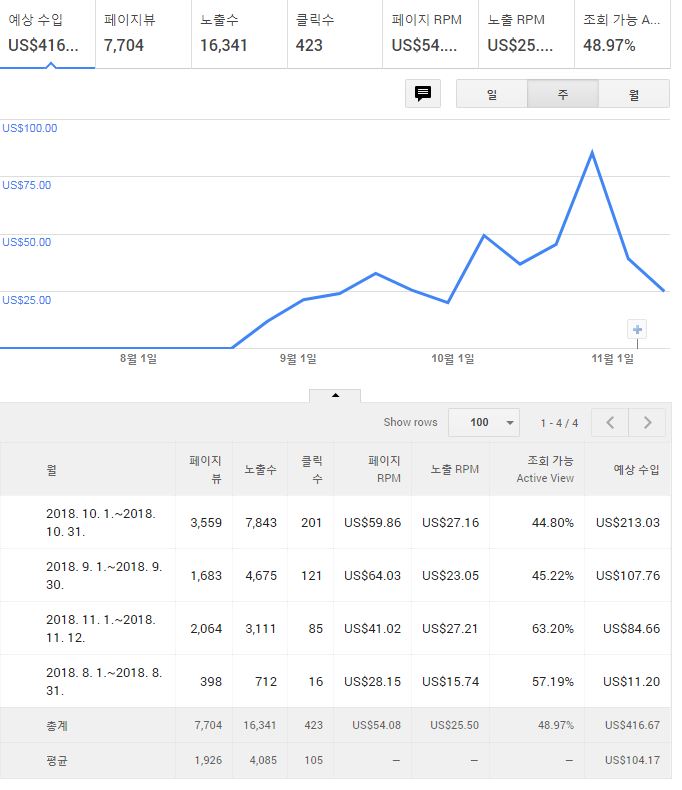This screenshot has height=790, width=682.
Task: Click the chart annotation comment icon
Action: [x=422, y=93]
